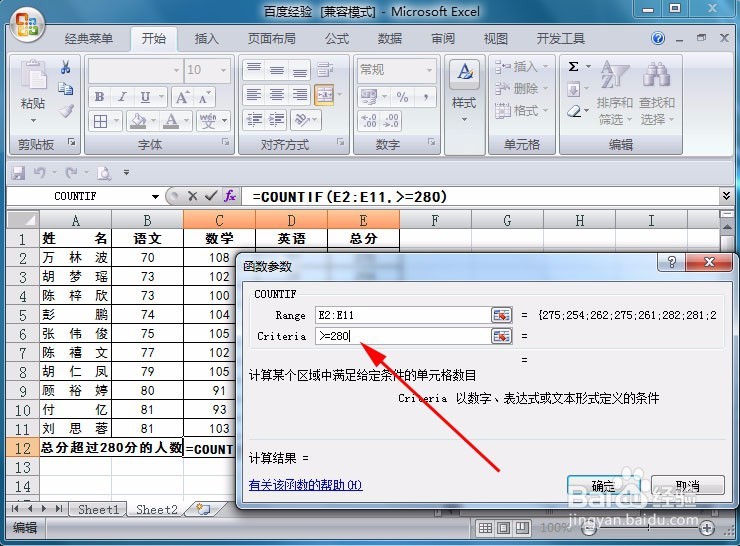The image size is (740, 546).
Task: Click the Increase Decimal icon
Action: click(369, 121)
